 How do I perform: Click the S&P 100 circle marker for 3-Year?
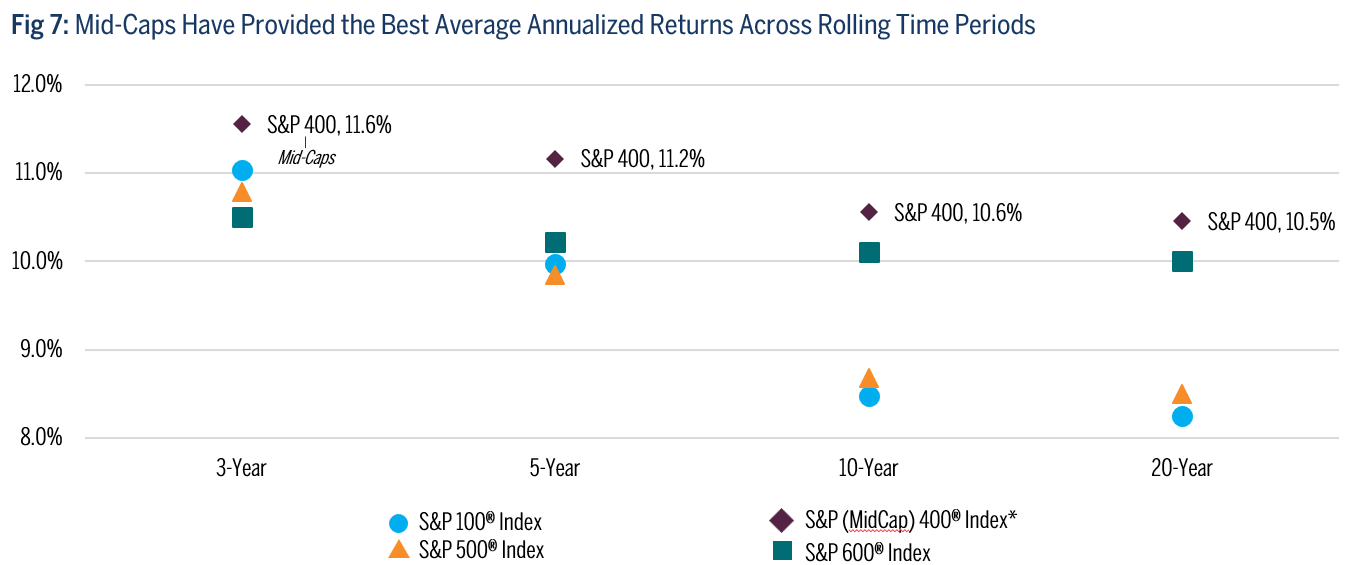(242, 171)
